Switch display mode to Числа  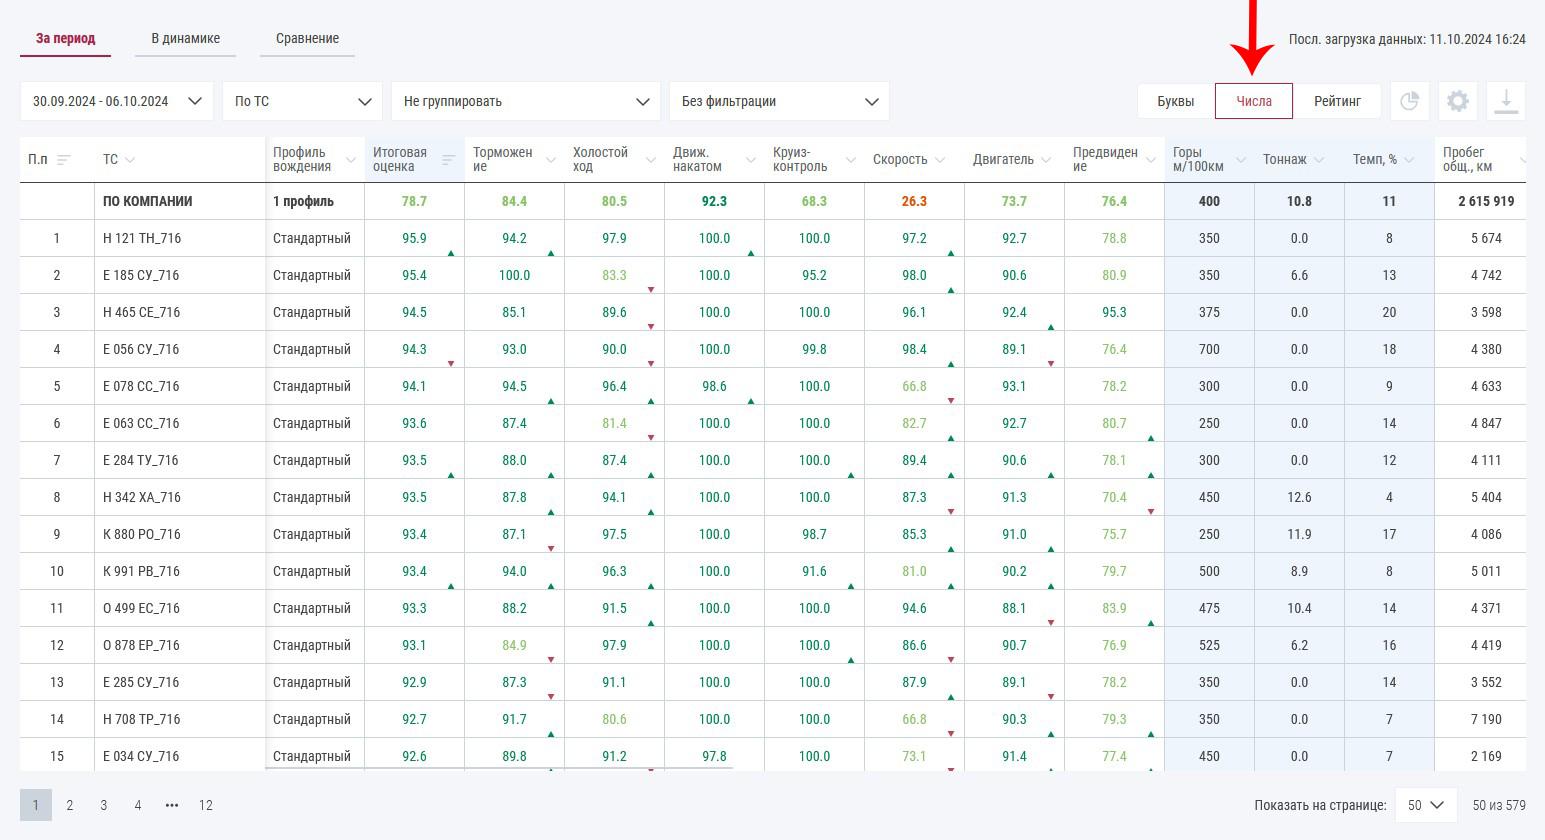(1254, 101)
